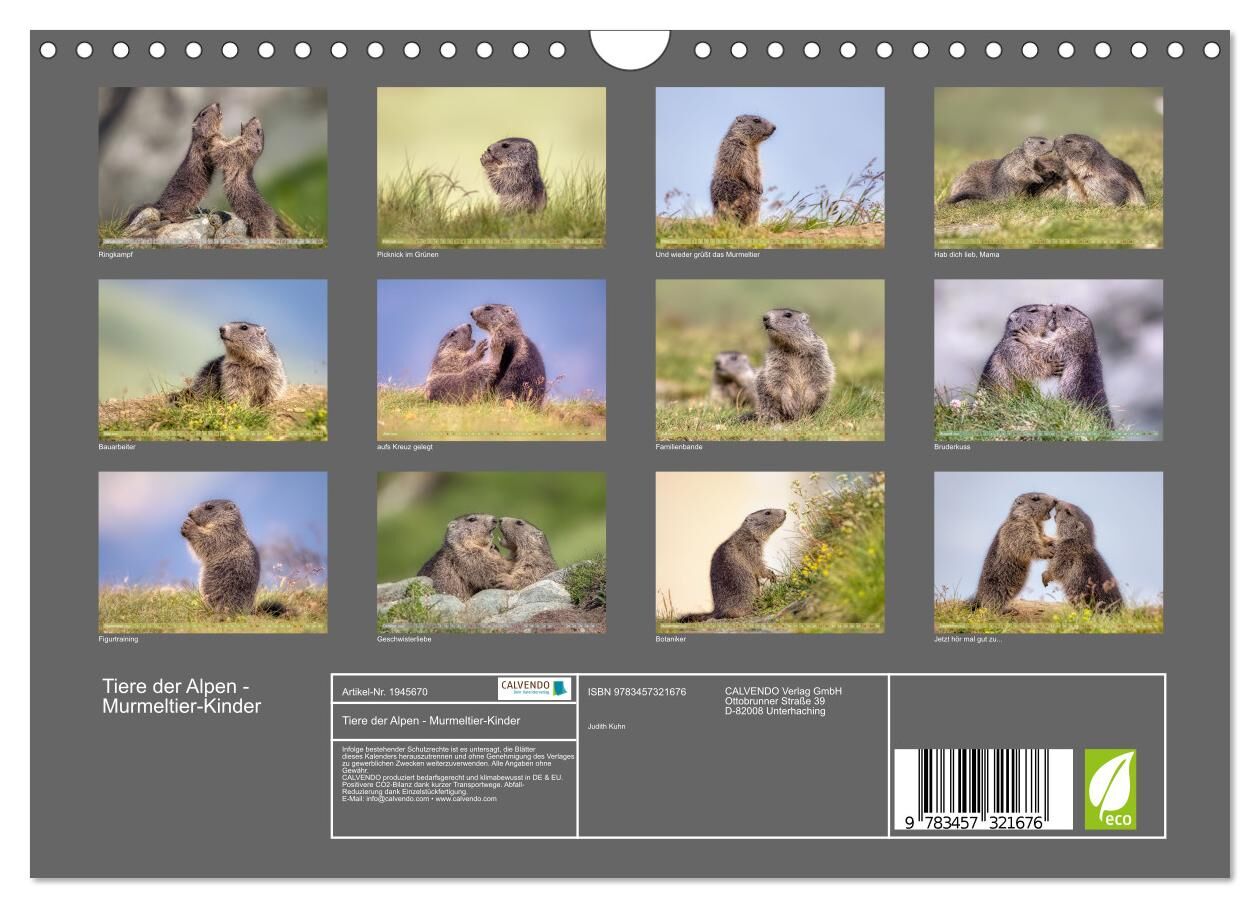Image resolution: width=1260 pixels, height=908 pixels.
Task: Select the 'Picknick im Grünen' thumbnail
Action: [490, 167]
